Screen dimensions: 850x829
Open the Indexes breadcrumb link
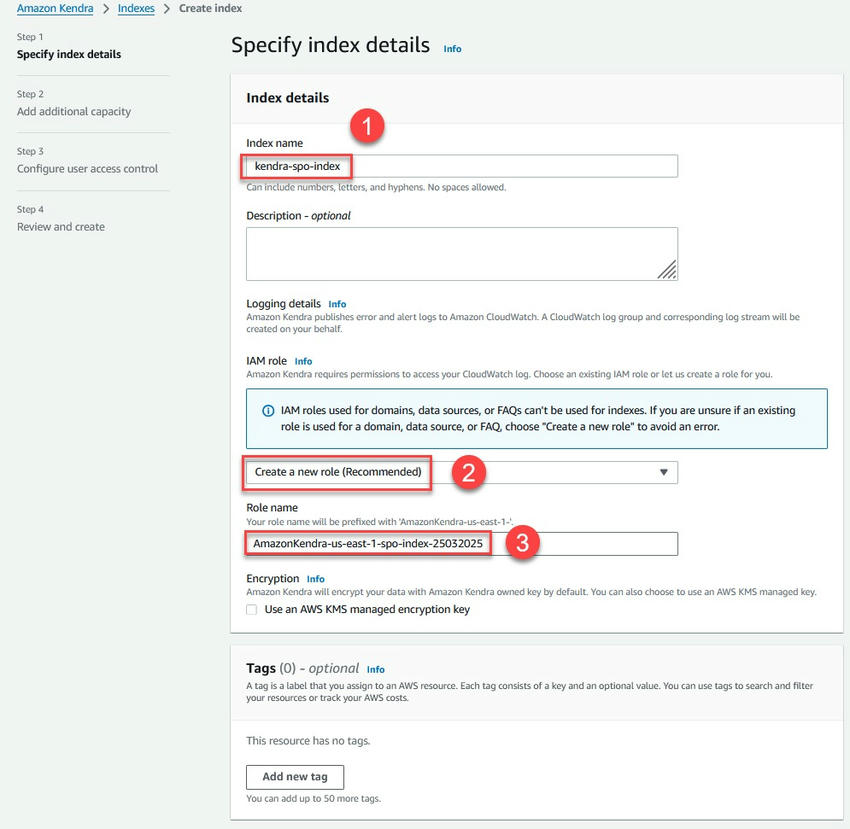pos(136,9)
